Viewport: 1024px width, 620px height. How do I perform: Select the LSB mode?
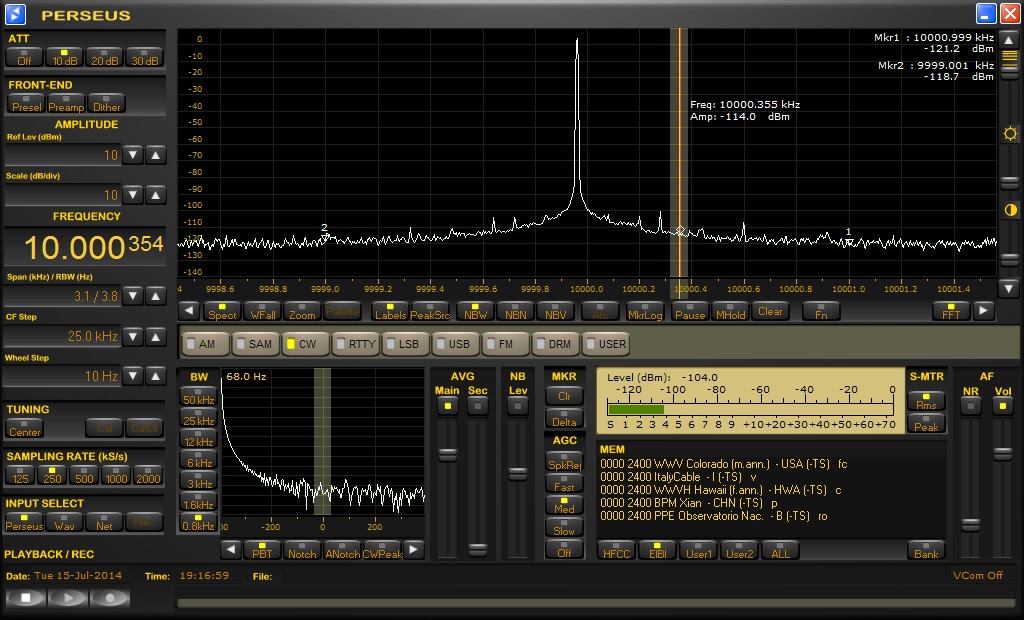(x=404, y=344)
